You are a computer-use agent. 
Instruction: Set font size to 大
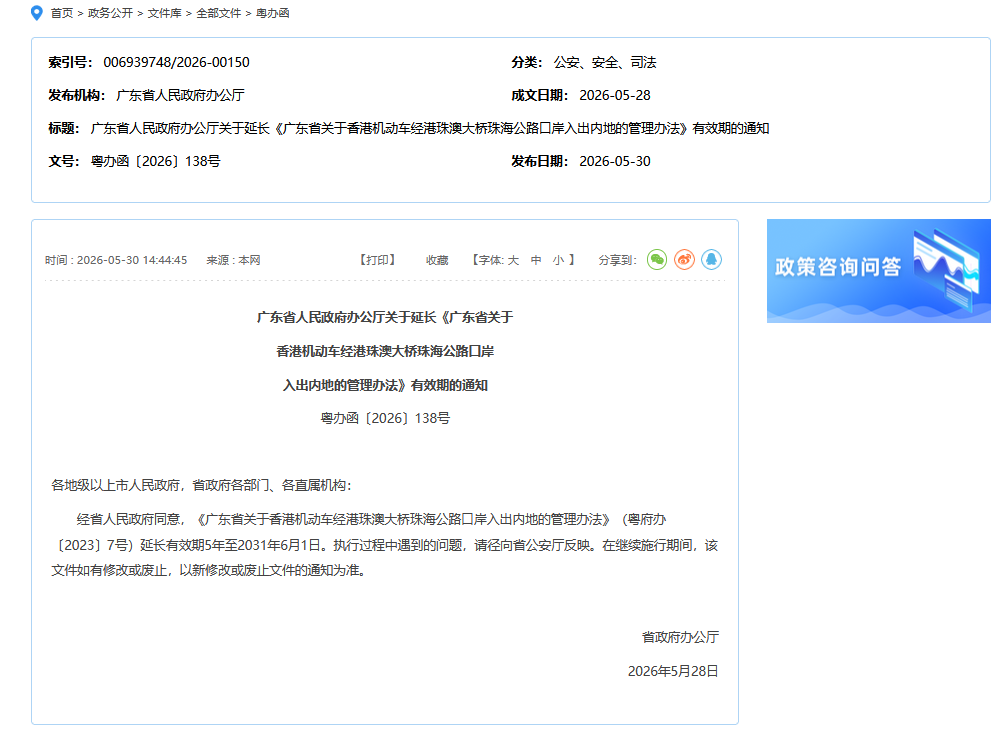point(513,260)
